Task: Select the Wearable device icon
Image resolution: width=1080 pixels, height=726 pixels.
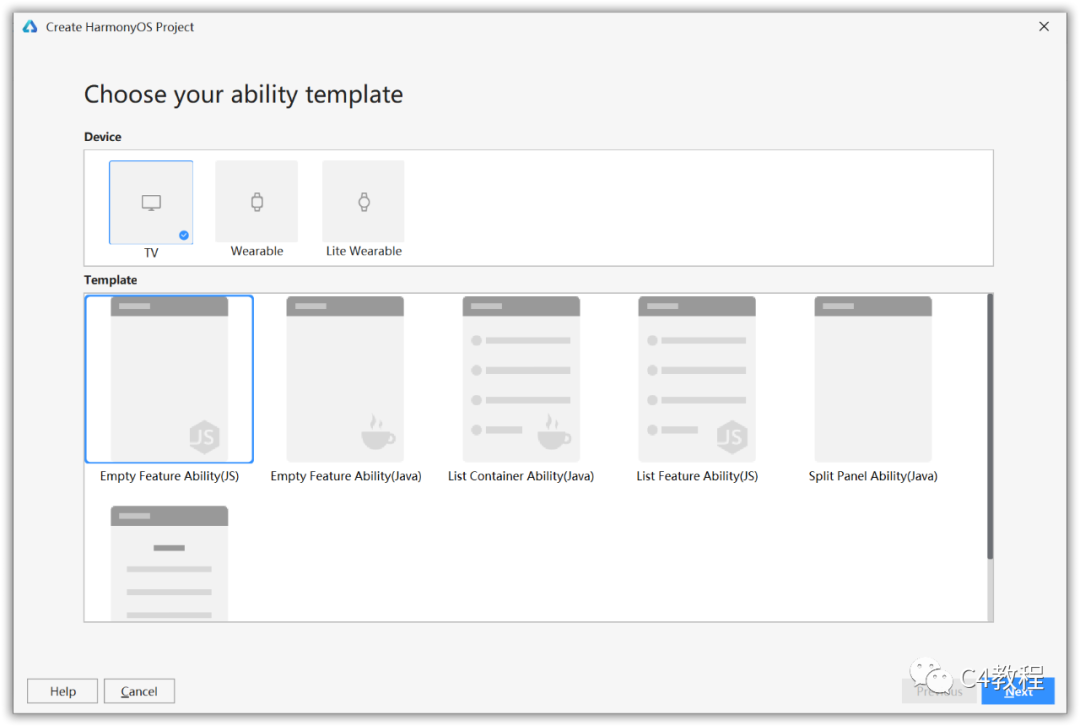Action: point(257,202)
